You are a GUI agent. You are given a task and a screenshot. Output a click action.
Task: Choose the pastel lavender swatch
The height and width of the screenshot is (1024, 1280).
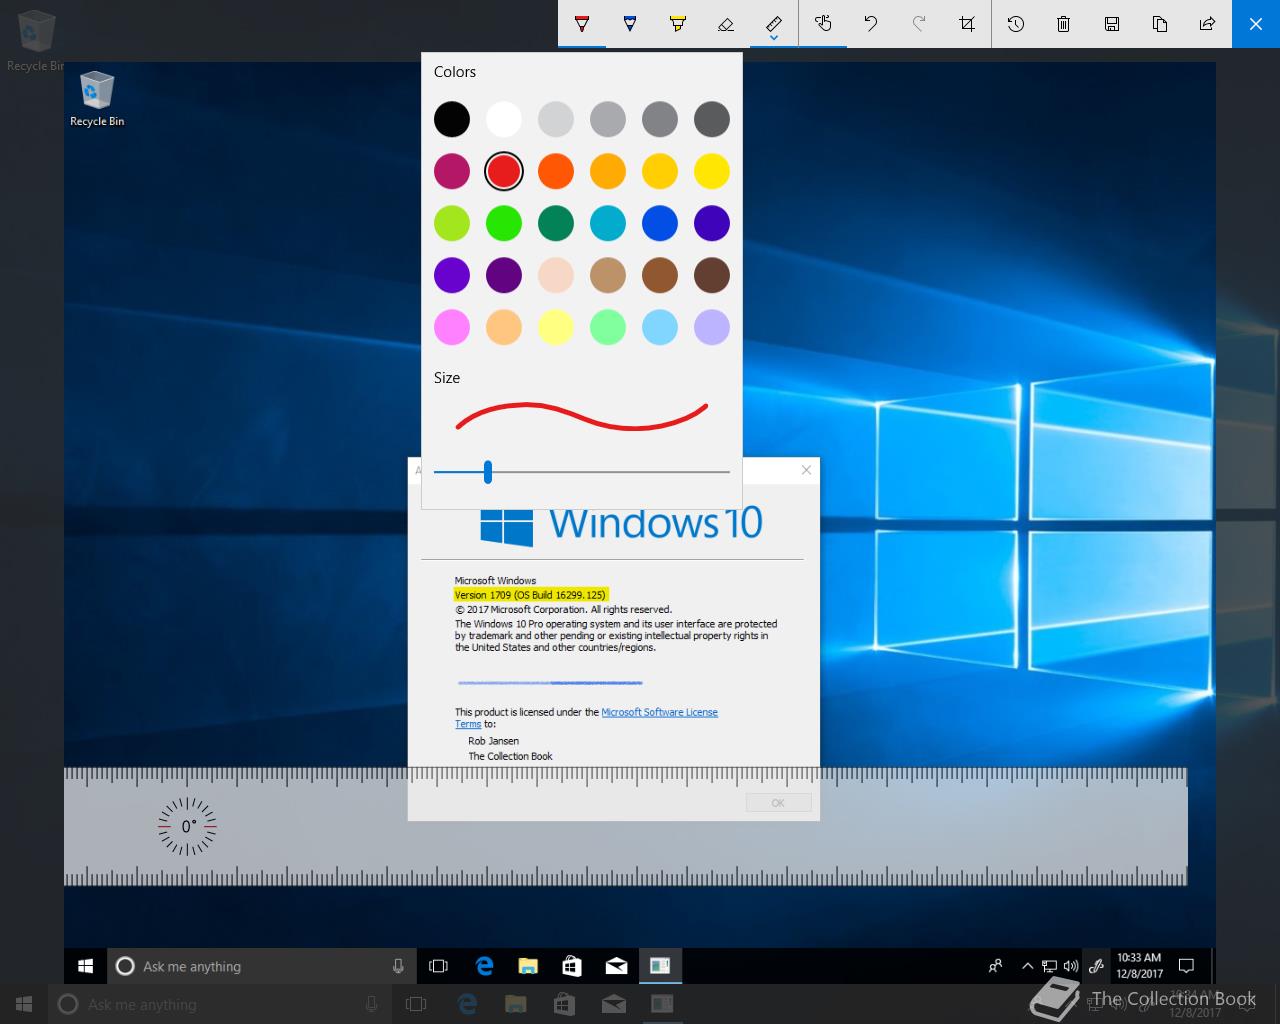pos(712,327)
